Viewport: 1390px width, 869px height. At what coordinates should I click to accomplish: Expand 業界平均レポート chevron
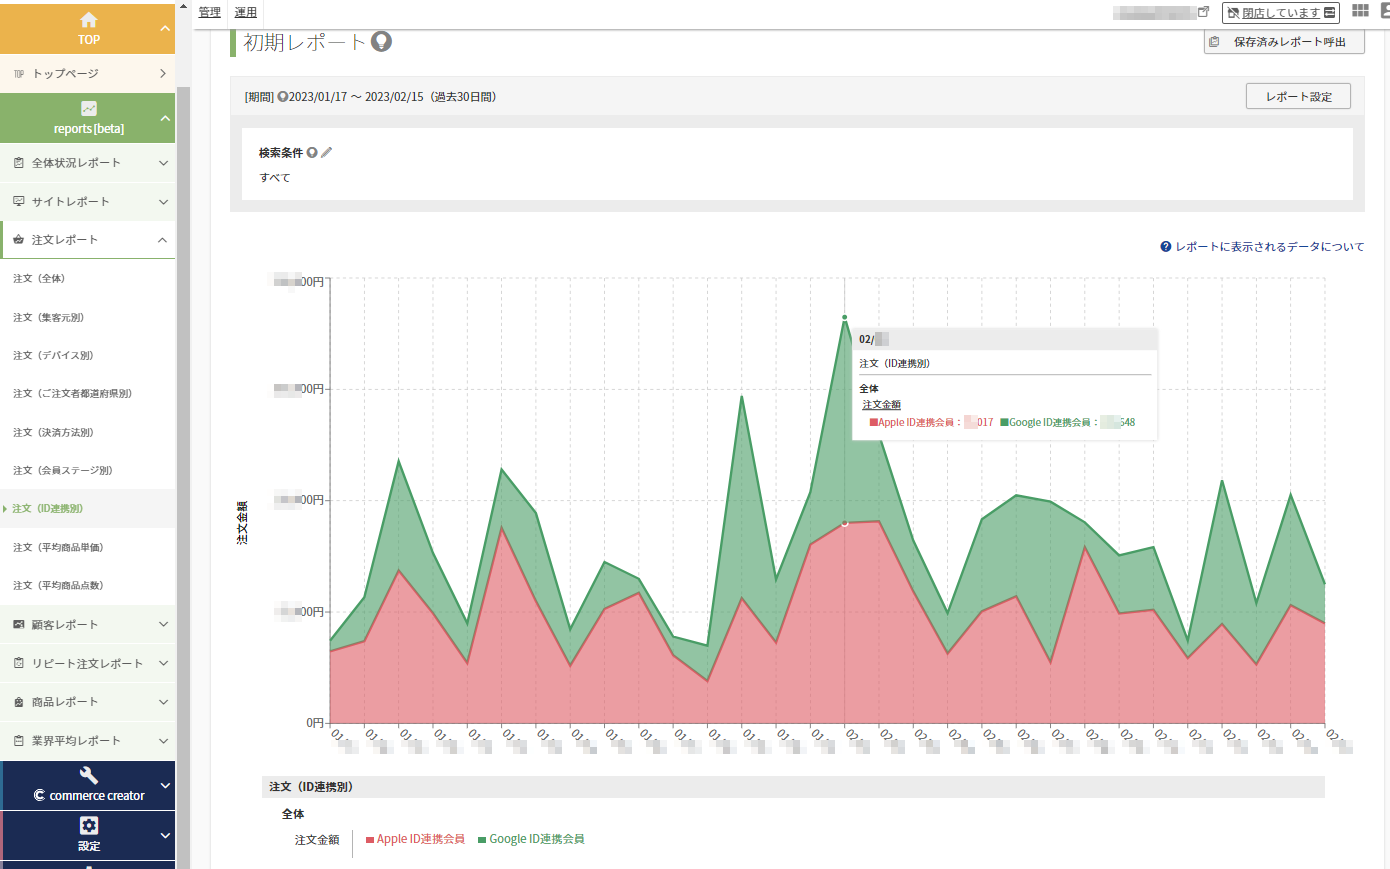coord(163,741)
